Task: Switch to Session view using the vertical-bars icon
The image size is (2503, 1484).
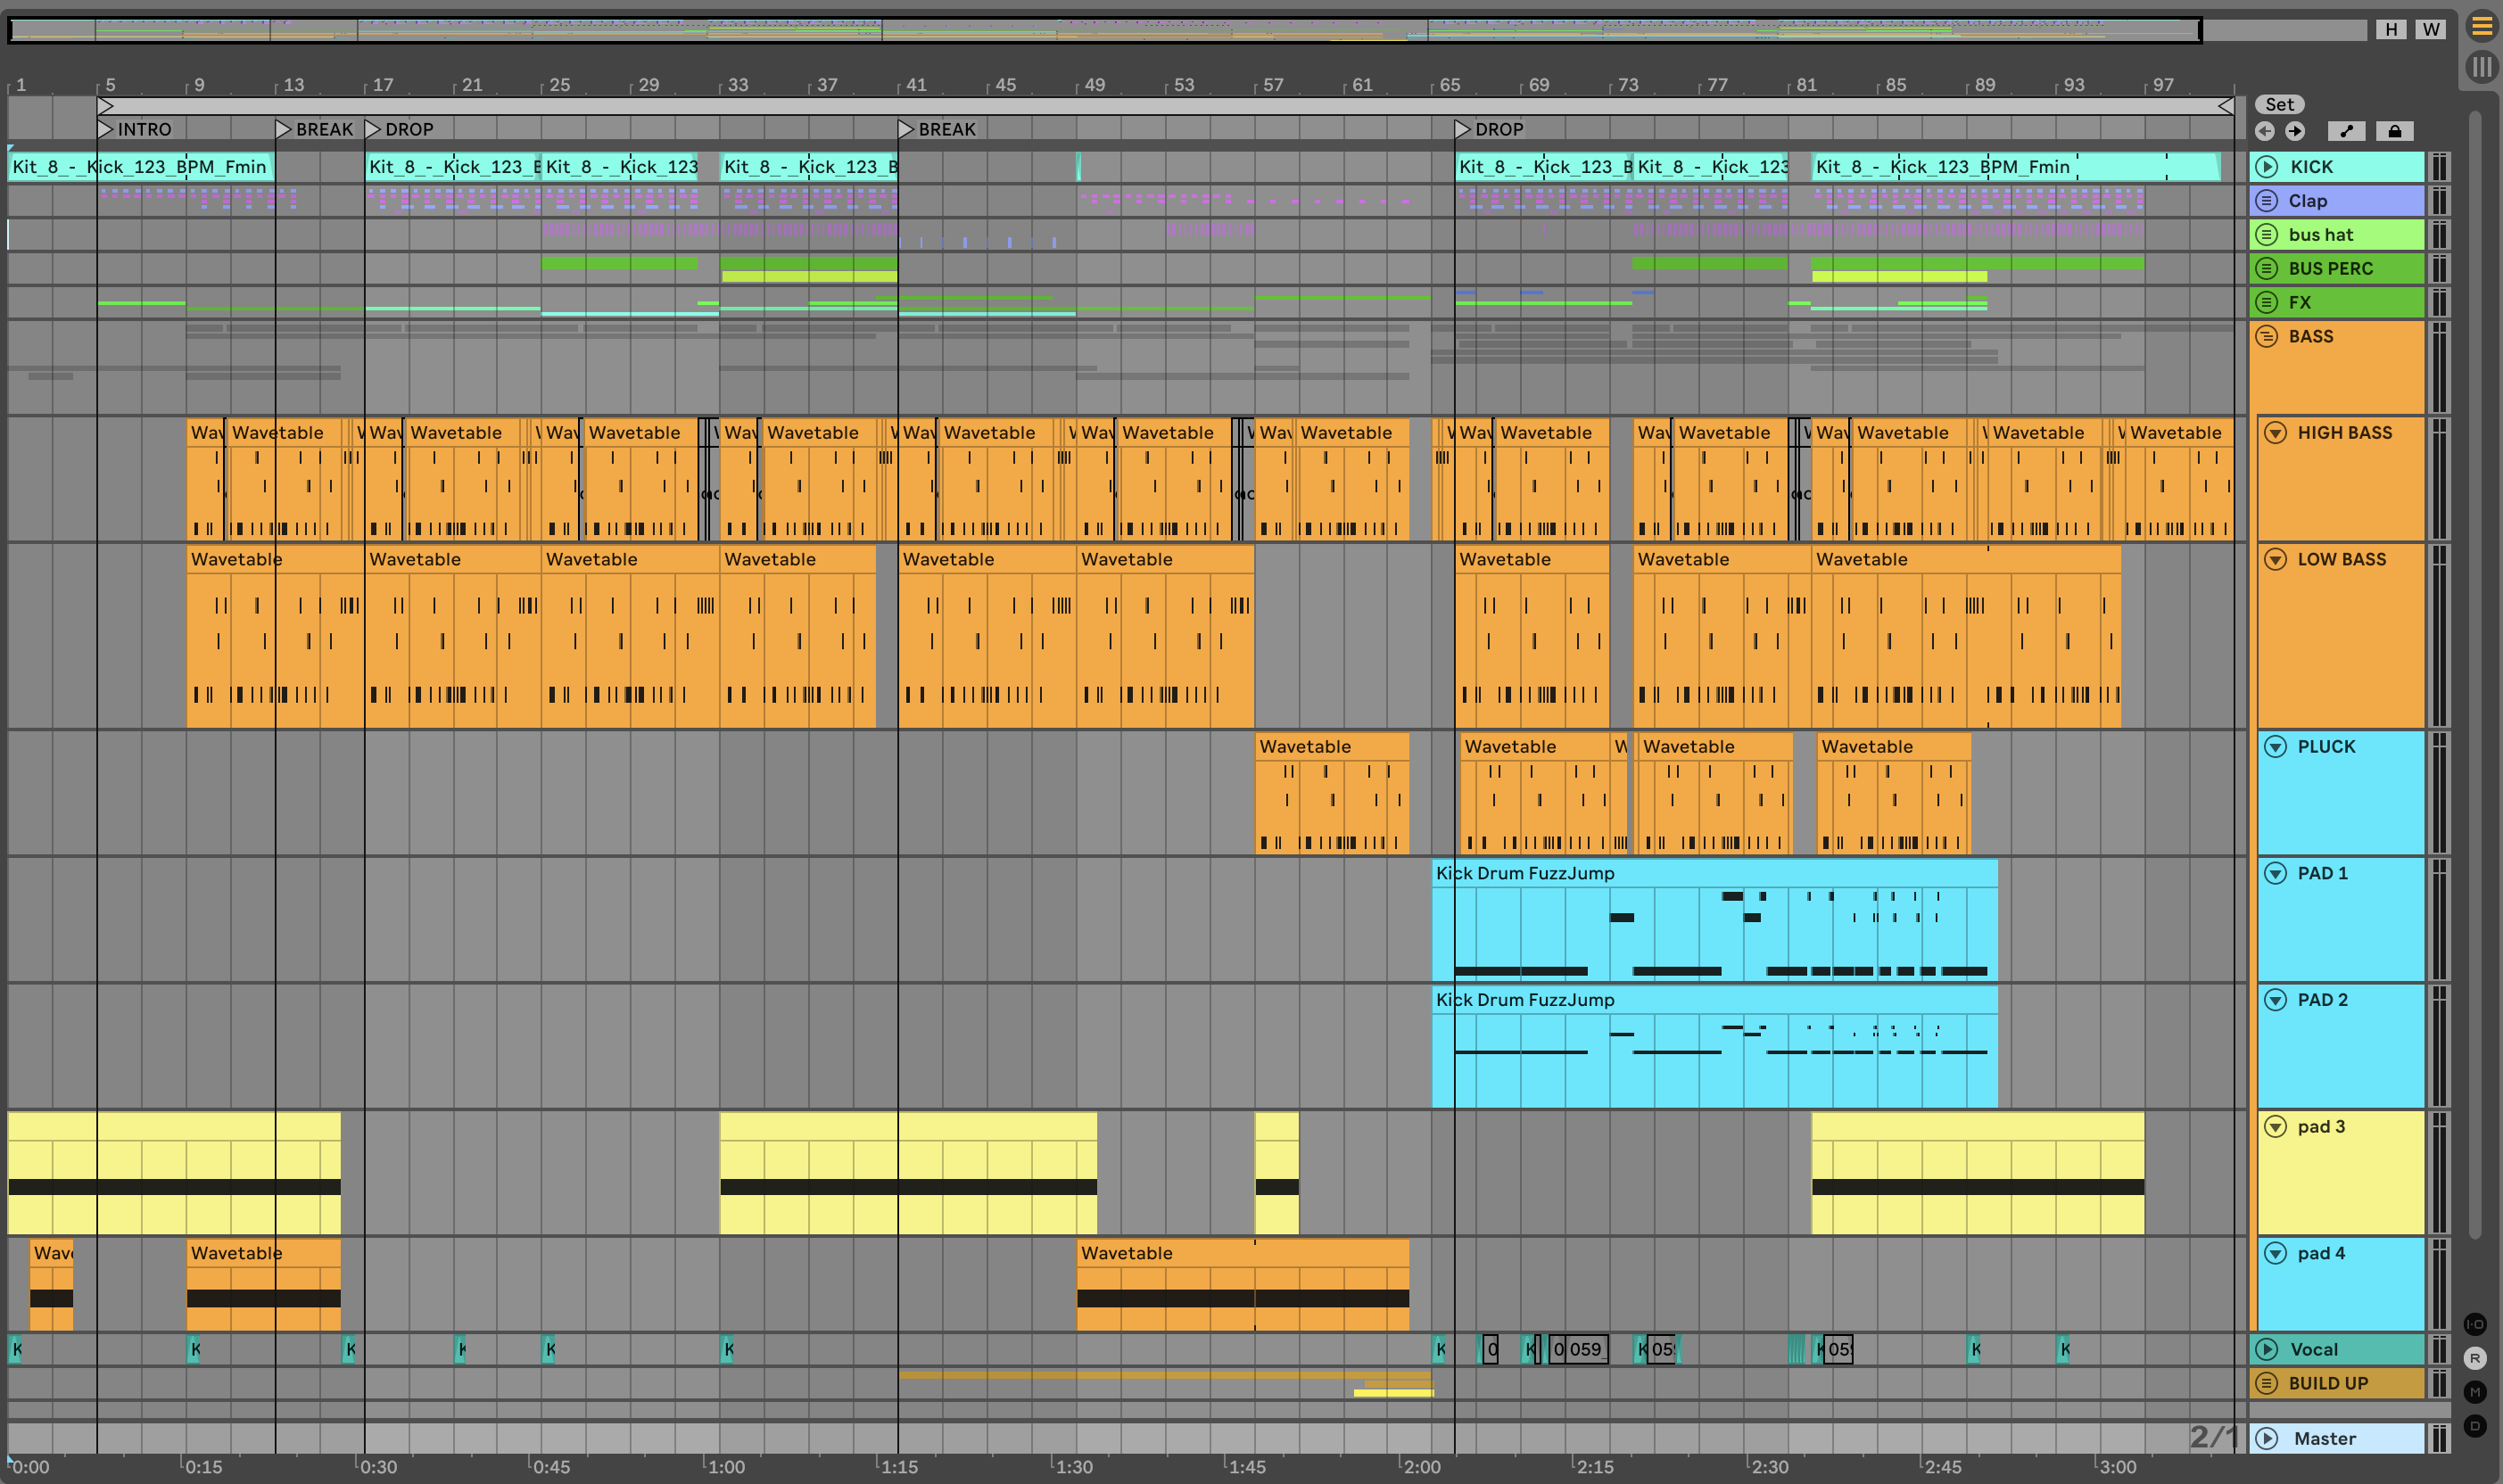Action: (2482, 67)
